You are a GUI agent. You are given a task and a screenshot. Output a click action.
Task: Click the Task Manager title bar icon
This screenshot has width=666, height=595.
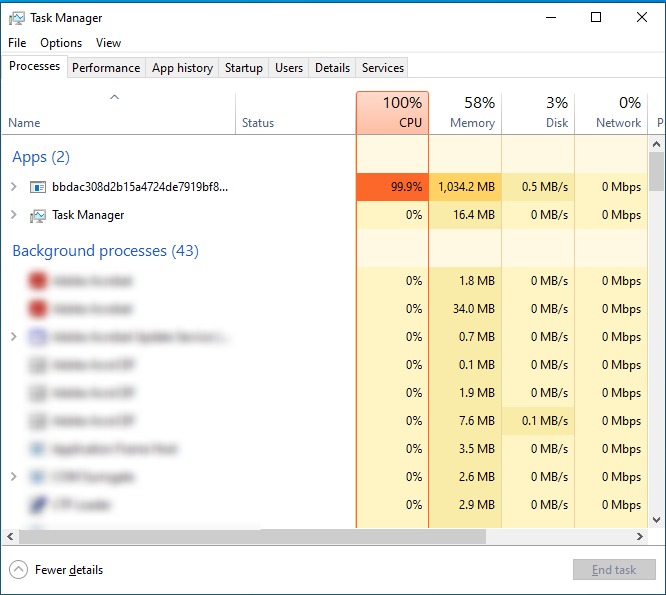(x=17, y=18)
